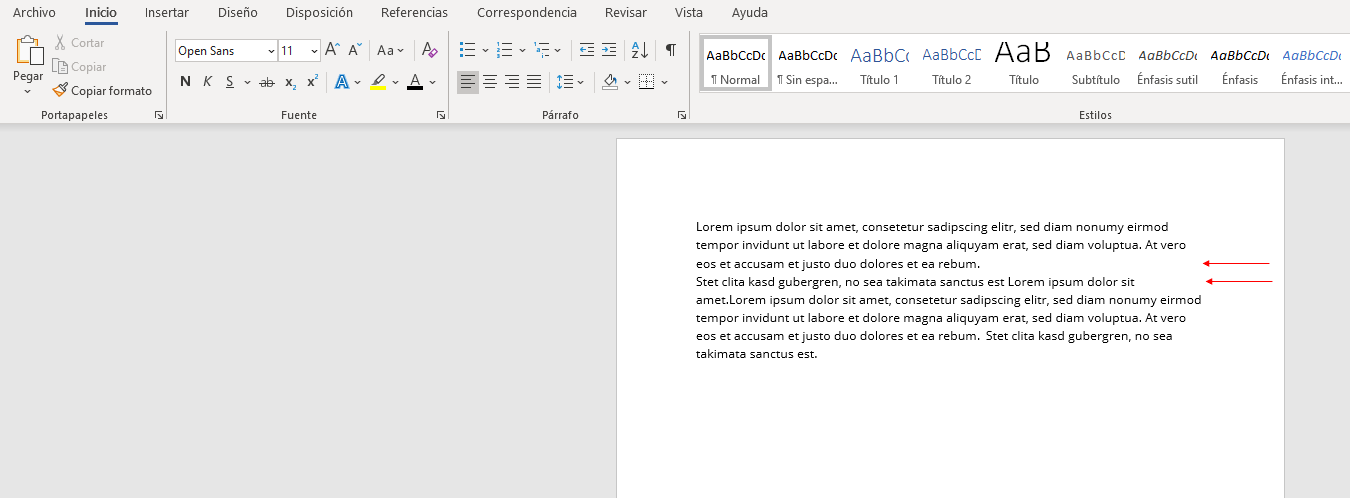Decrease the paragraph indent
This screenshot has width=1350, height=498.
coord(587,50)
